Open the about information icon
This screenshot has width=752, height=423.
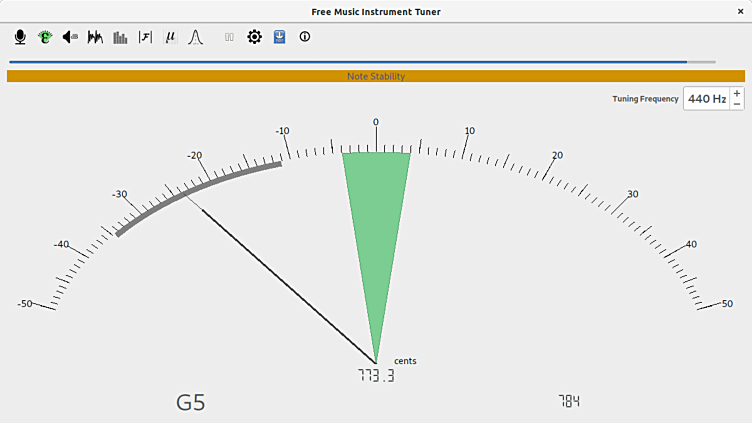point(305,37)
